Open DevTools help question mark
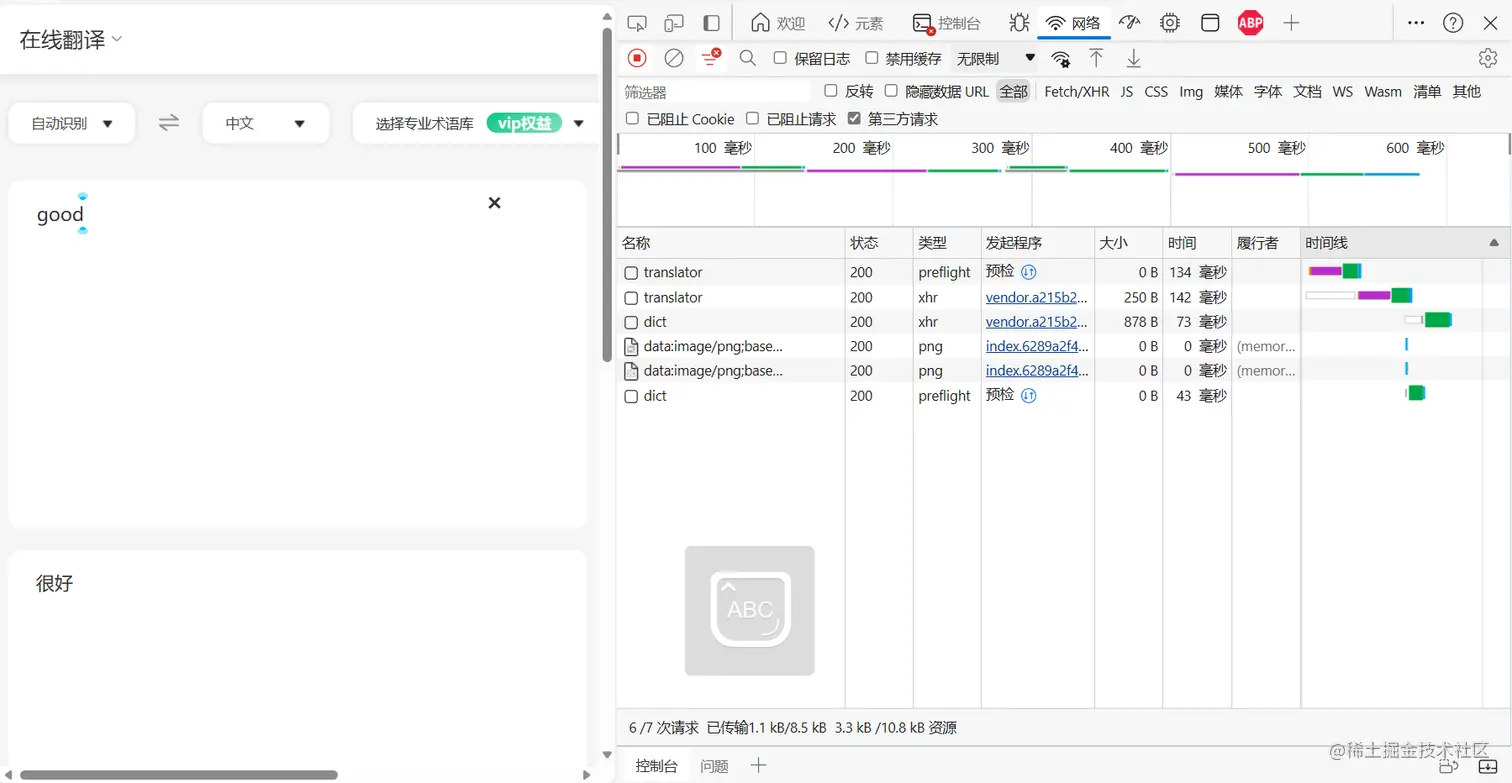The image size is (1512, 783). [x=1453, y=23]
